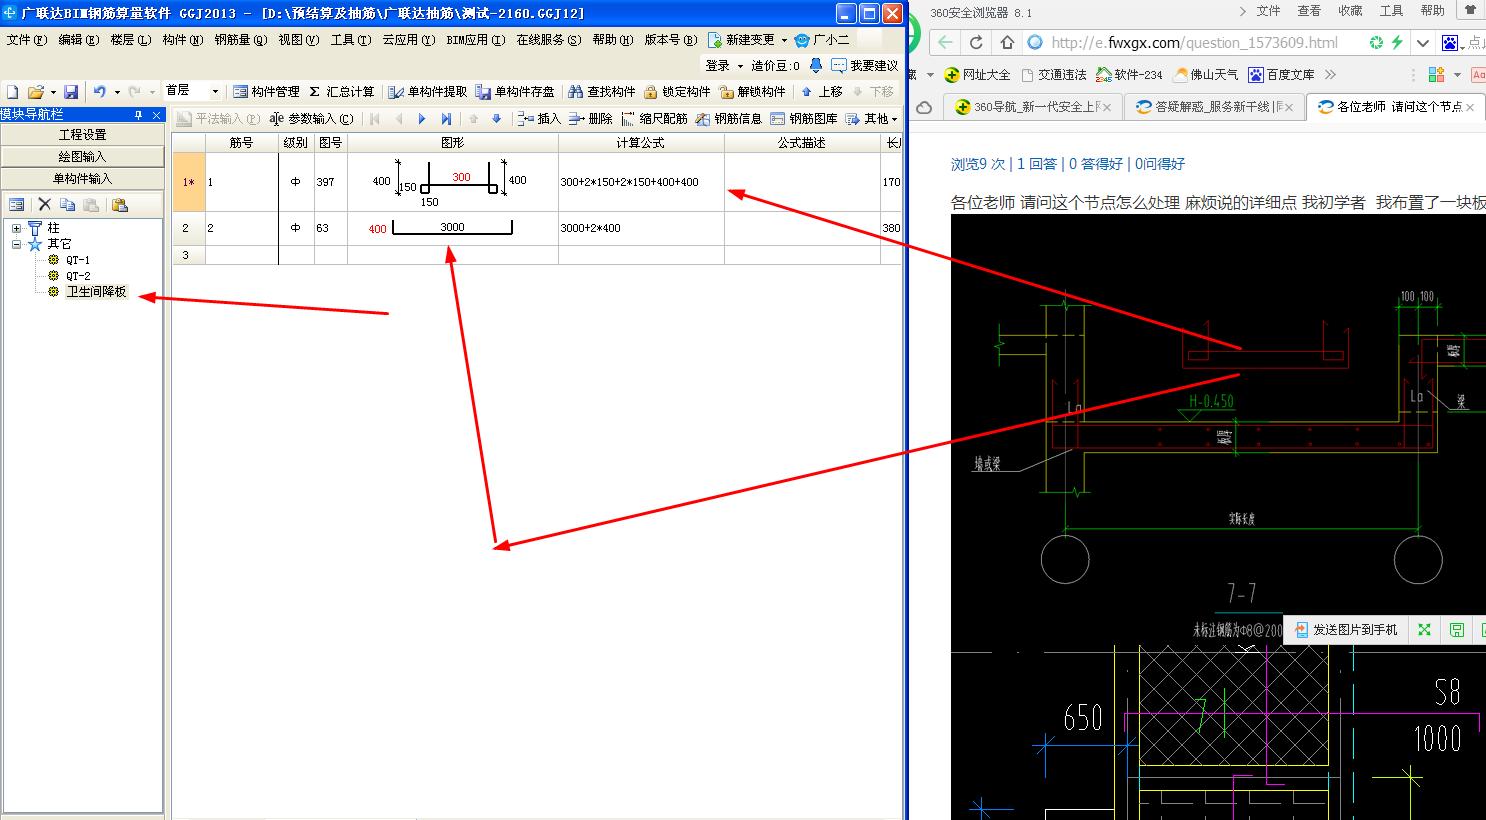The image size is (1486, 820).
Task: Open the 登录 login dropdown
Action: coord(724,65)
